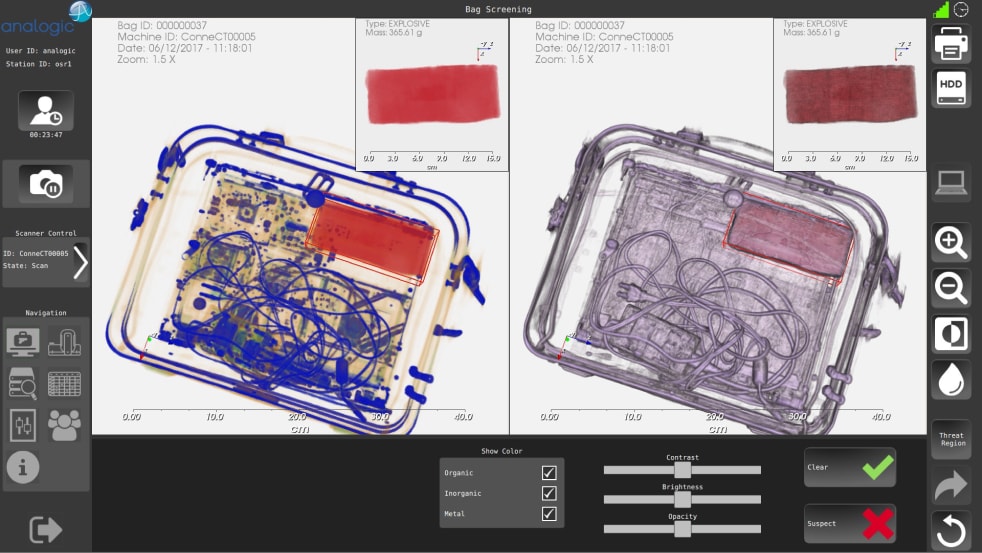
Task: Click the logout exit icon
Action: pos(46,530)
